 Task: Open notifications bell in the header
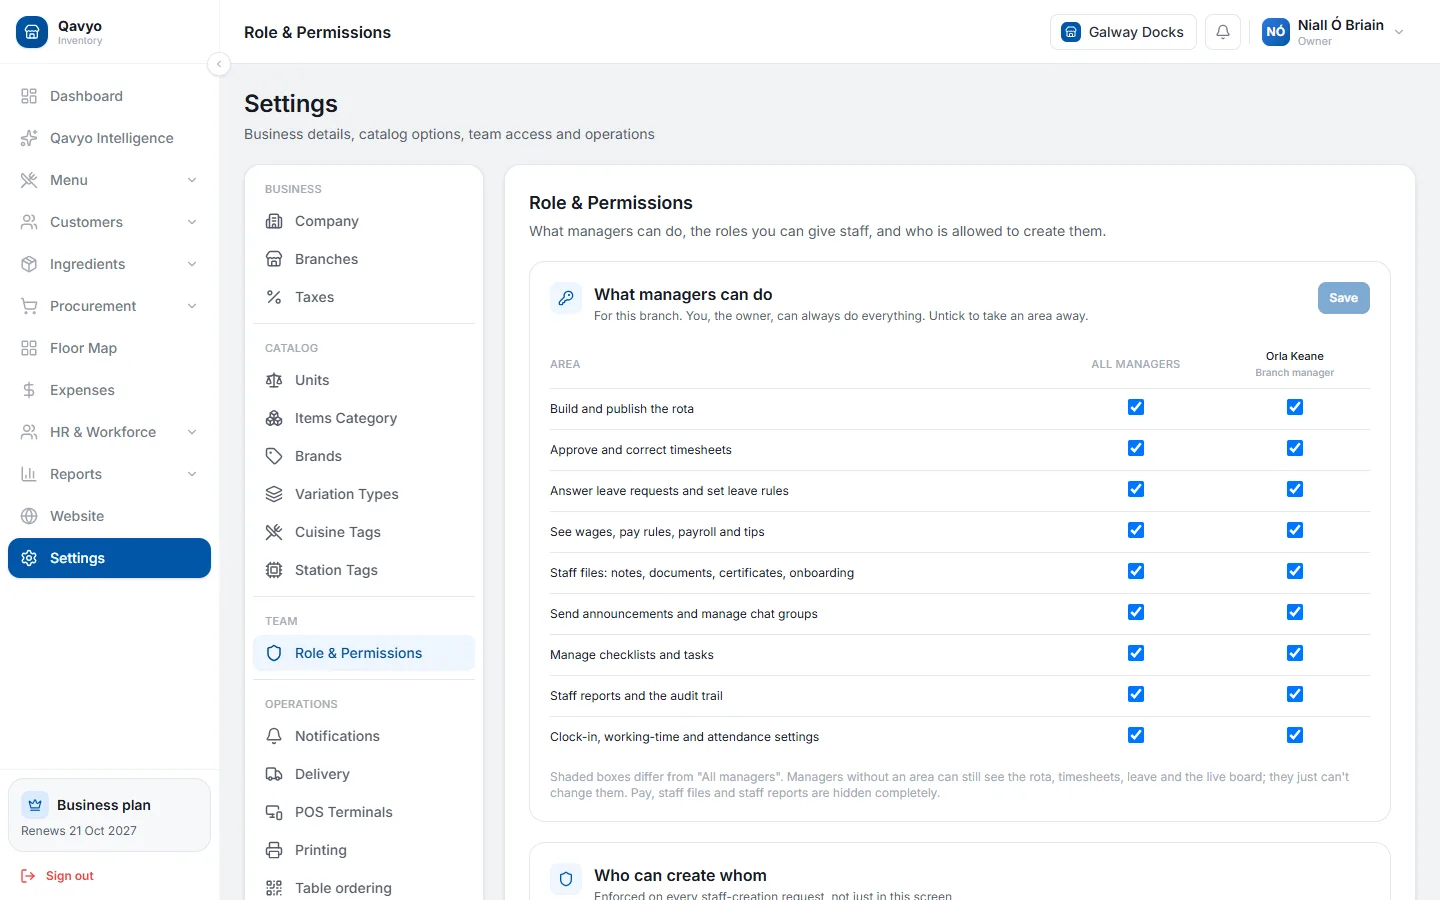[x=1223, y=32]
